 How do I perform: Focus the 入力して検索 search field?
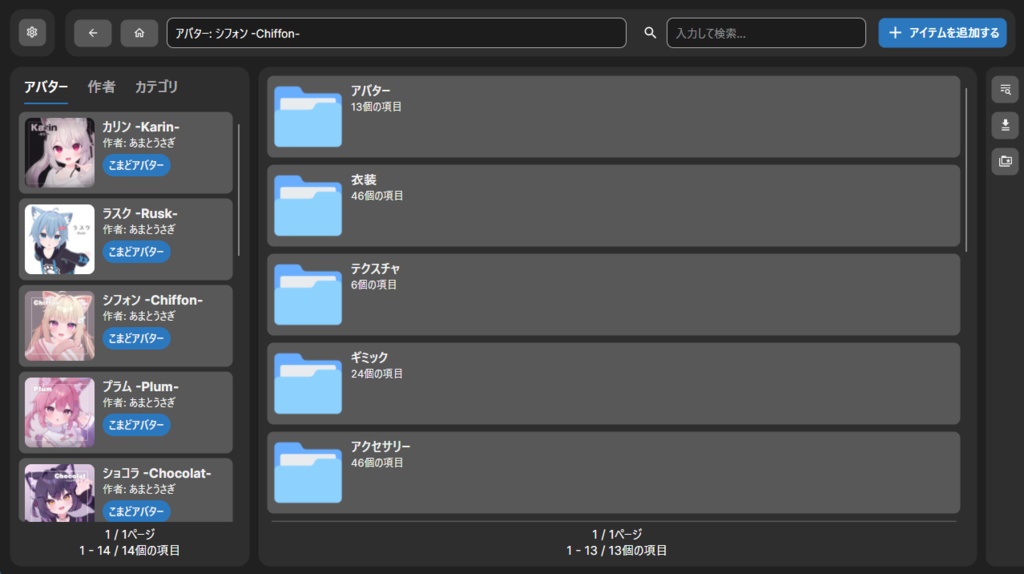pos(766,33)
